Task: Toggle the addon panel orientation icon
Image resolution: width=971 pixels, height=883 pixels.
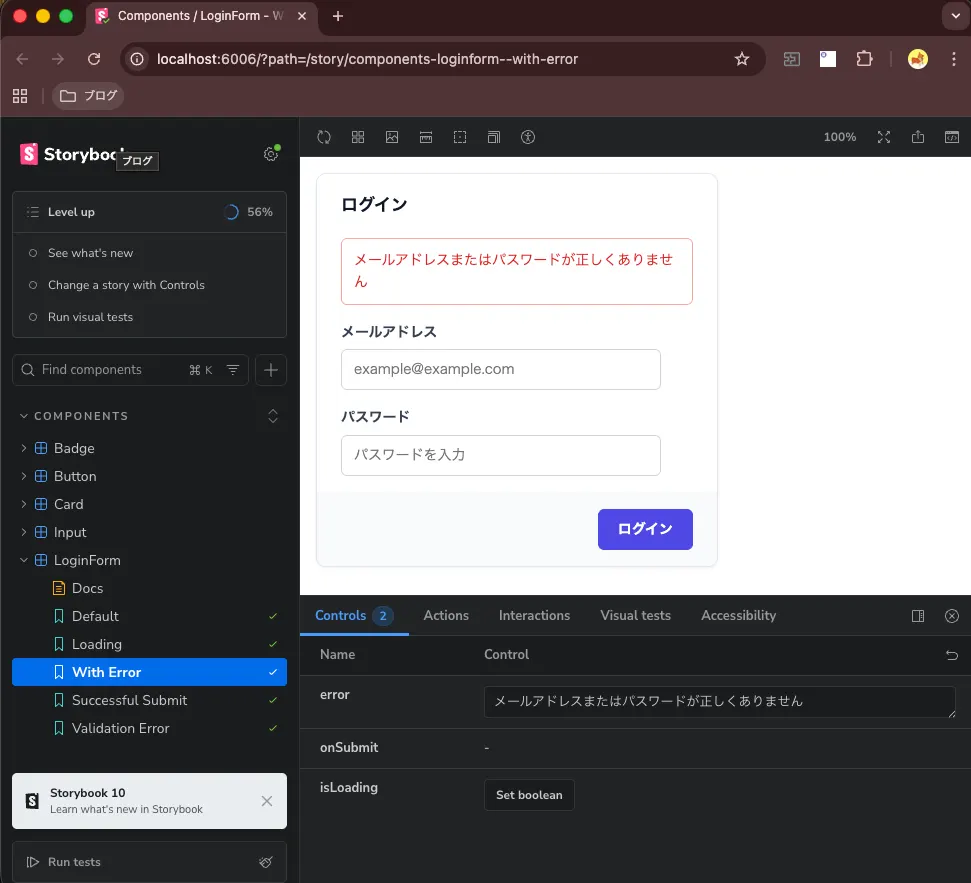Action: 918,615
